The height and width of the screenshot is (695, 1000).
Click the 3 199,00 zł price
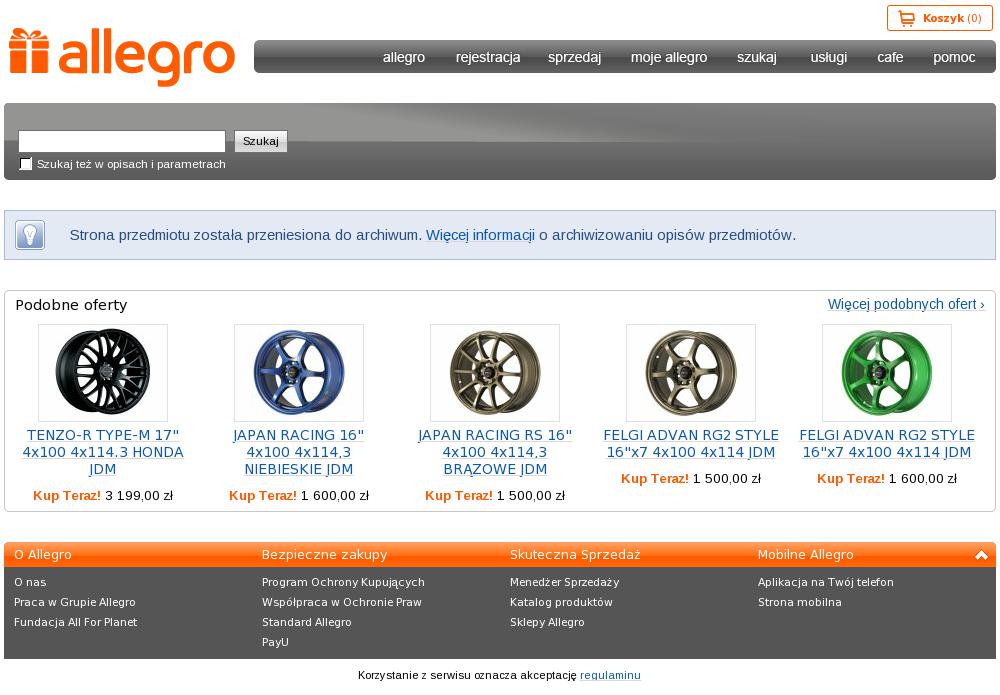[x=139, y=495]
